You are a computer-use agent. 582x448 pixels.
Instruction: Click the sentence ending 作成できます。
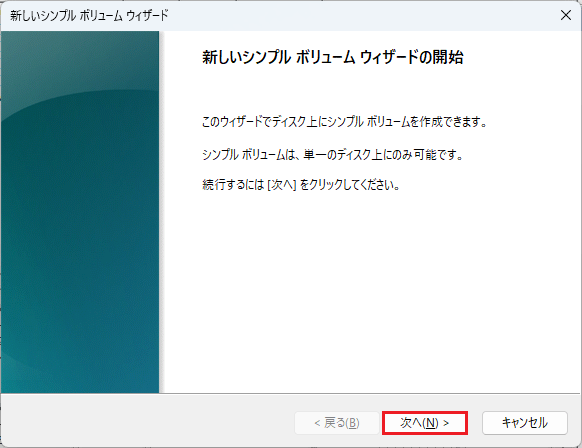(344, 121)
